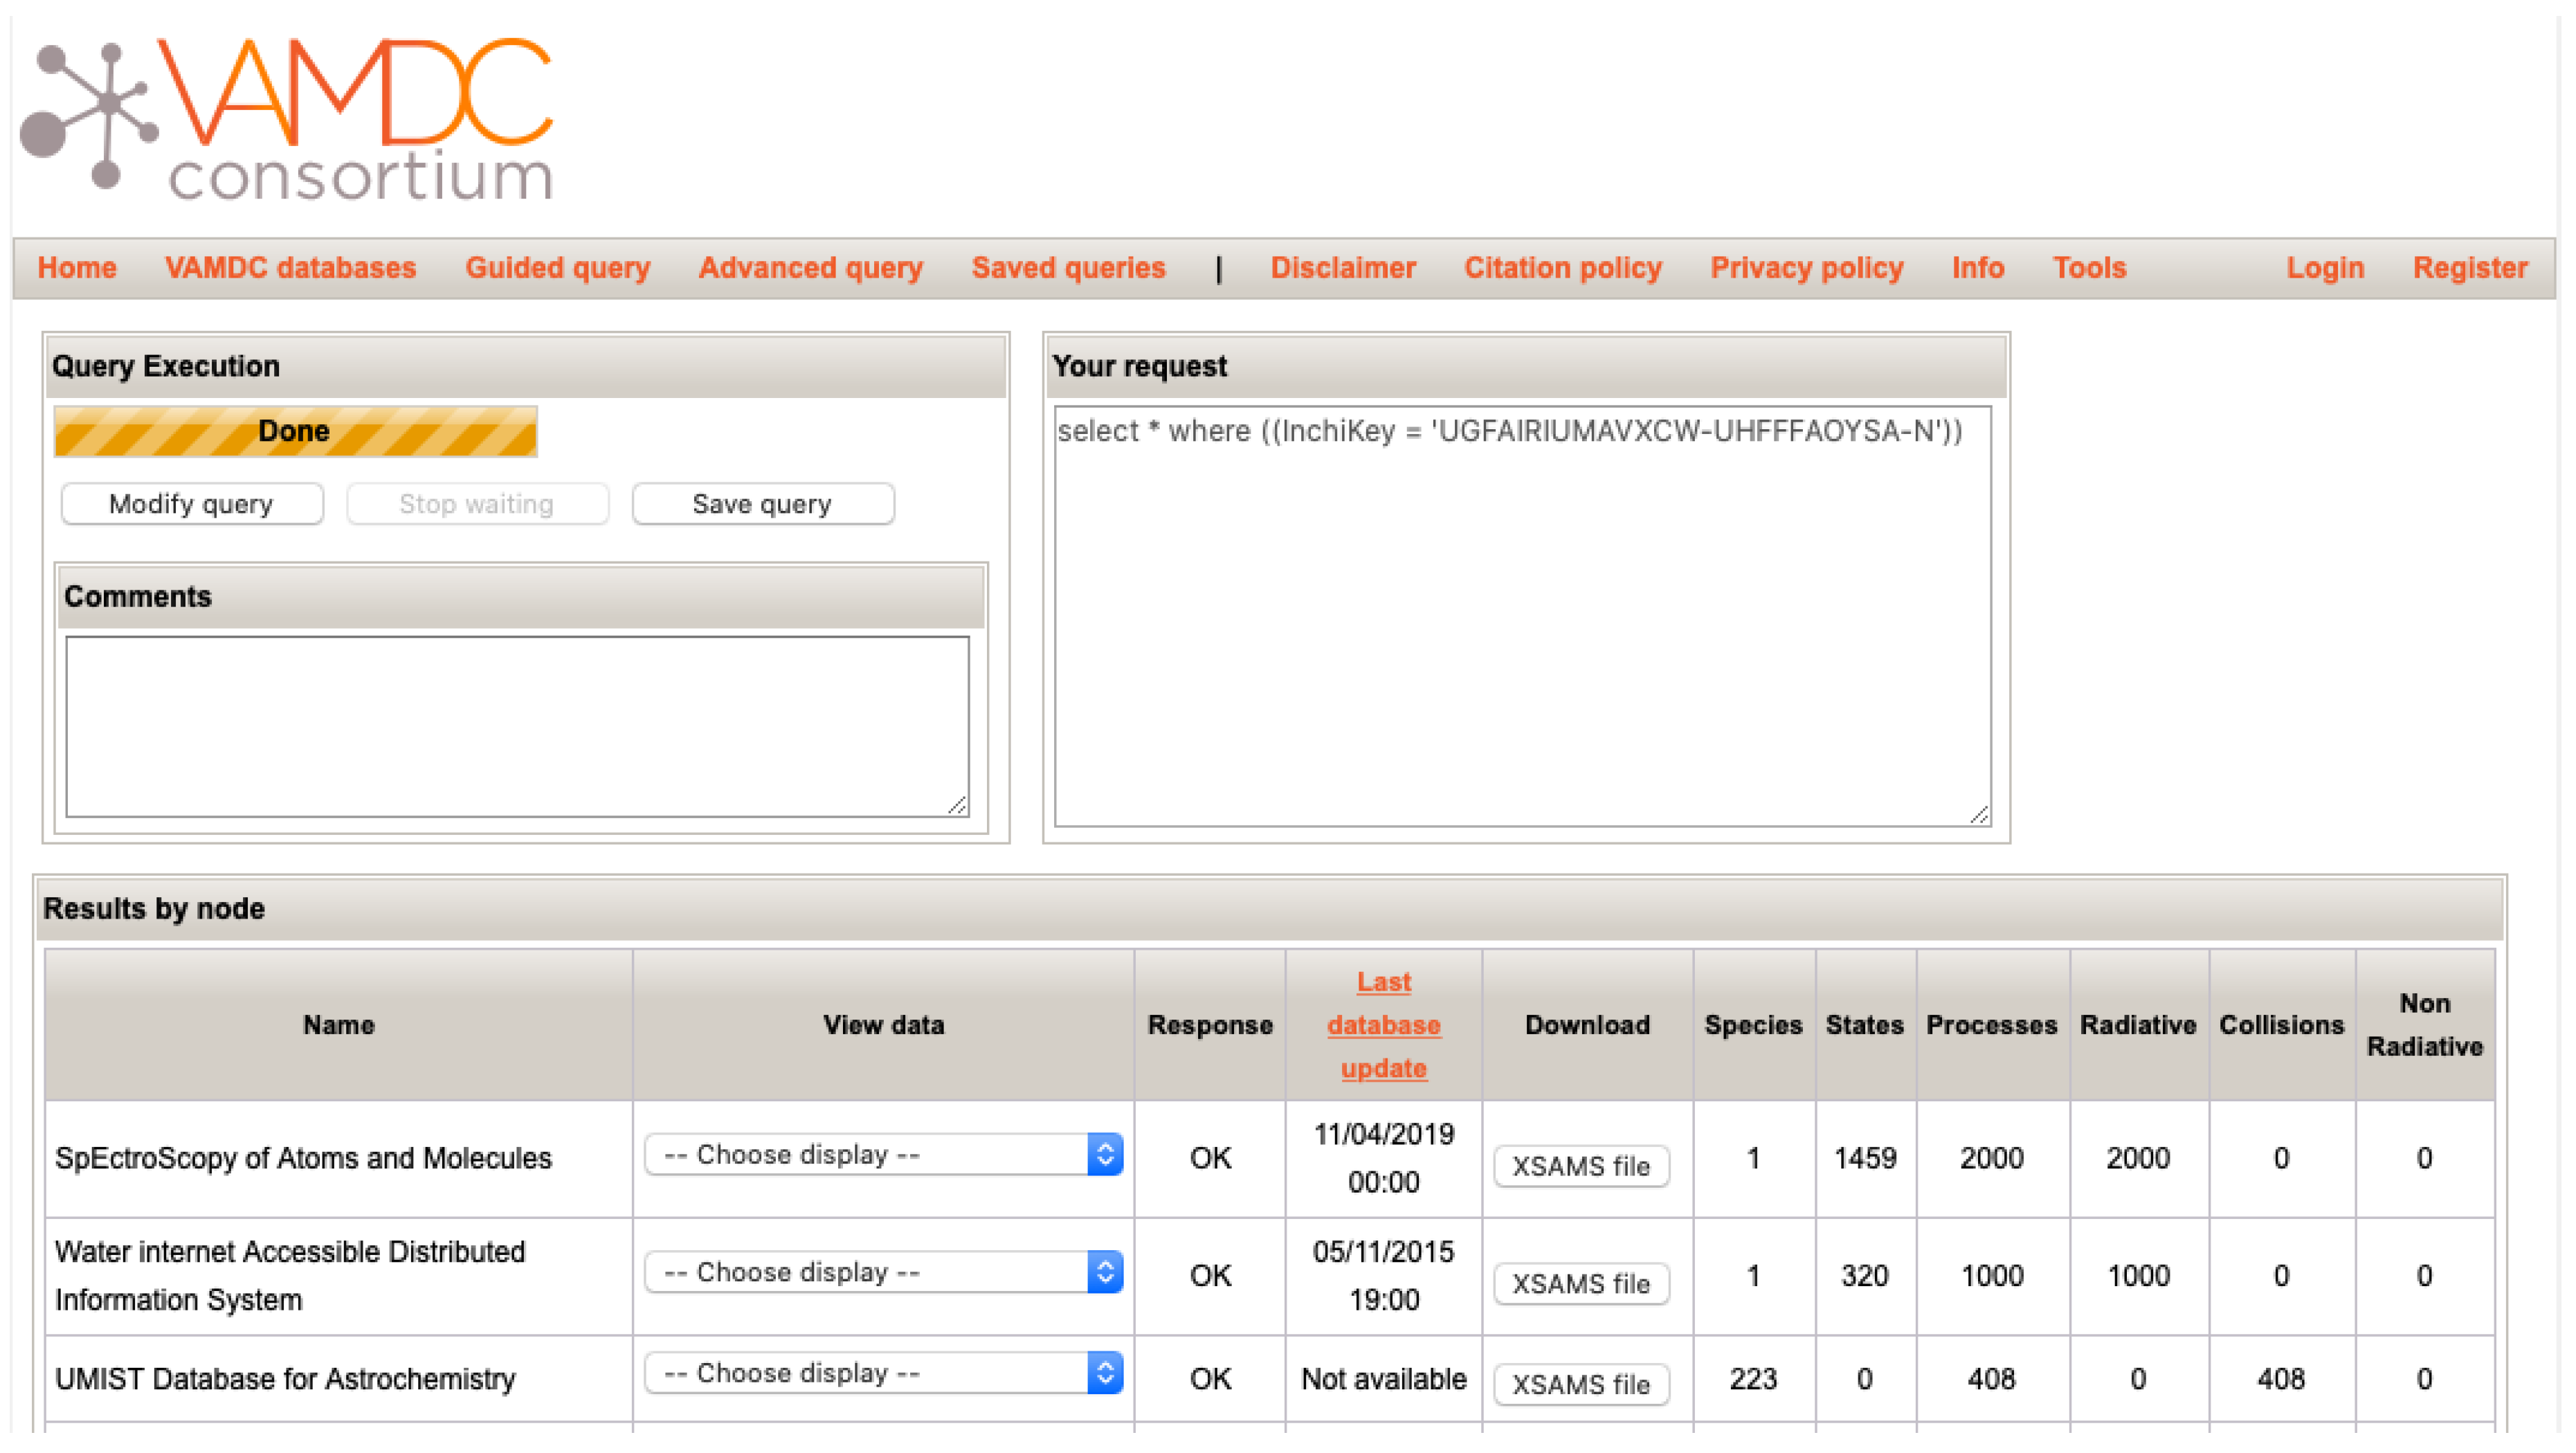Click the '11/04/2019 00:00' update date cell

coord(1383,1158)
